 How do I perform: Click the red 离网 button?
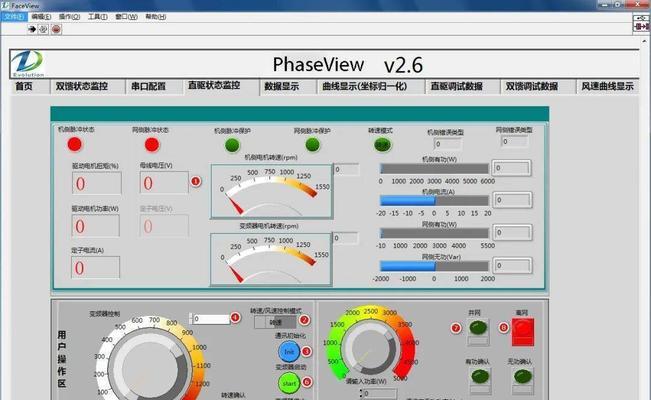click(x=523, y=331)
